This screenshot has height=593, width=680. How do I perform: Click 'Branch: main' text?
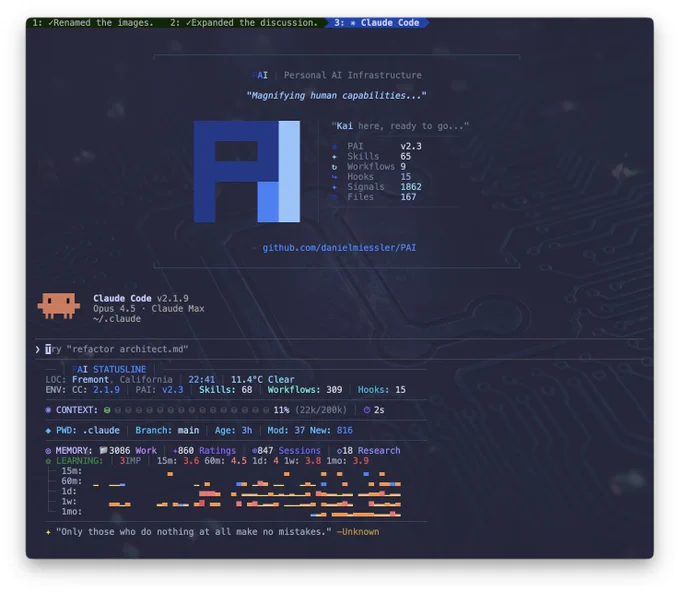(x=167, y=430)
